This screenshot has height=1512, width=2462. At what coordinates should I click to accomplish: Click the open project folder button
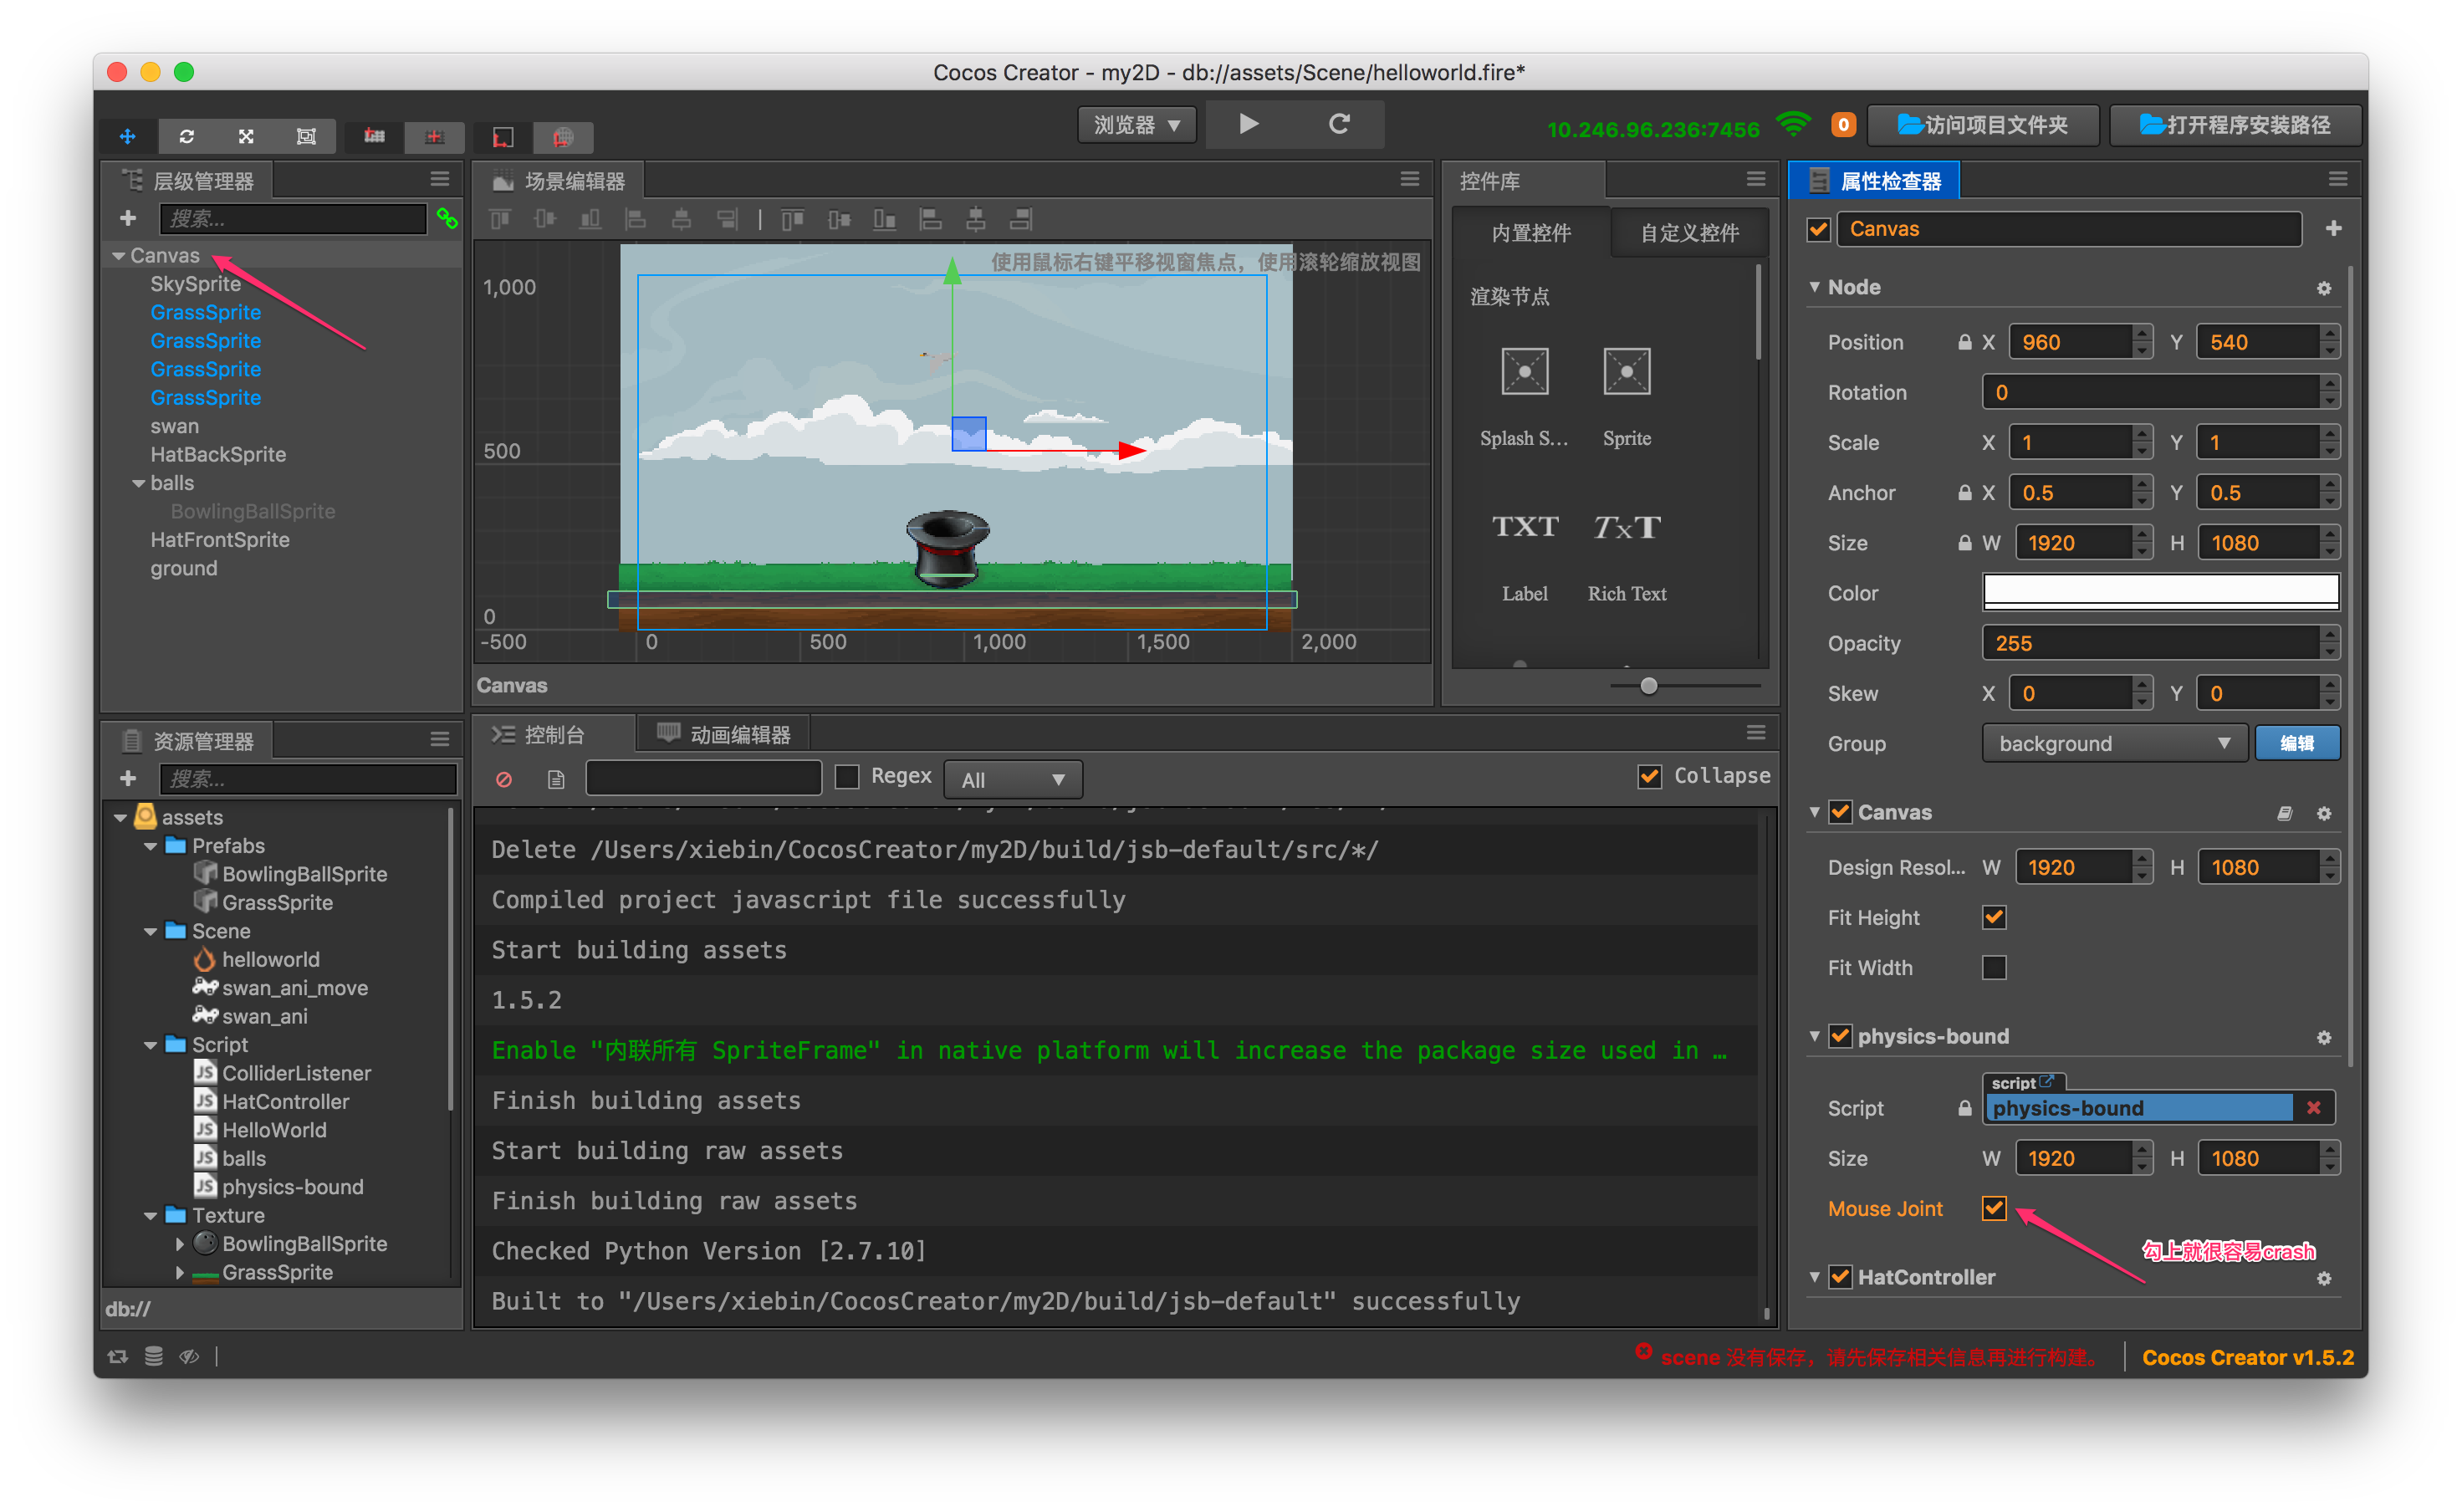click(1982, 125)
